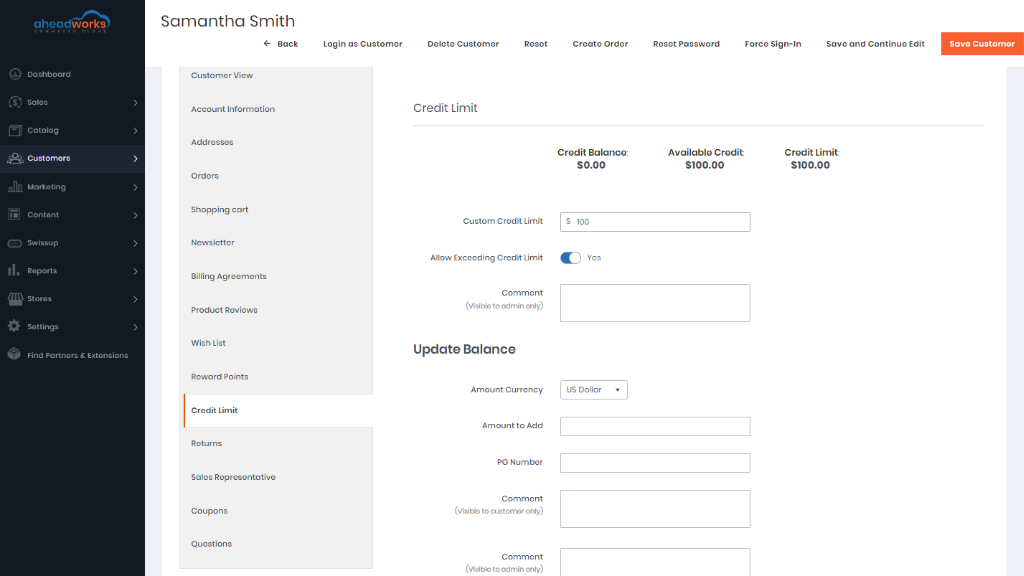The height and width of the screenshot is (576, 1024).
Task: Click the Swissup icon in sidebar
Action: pos(14,243)
